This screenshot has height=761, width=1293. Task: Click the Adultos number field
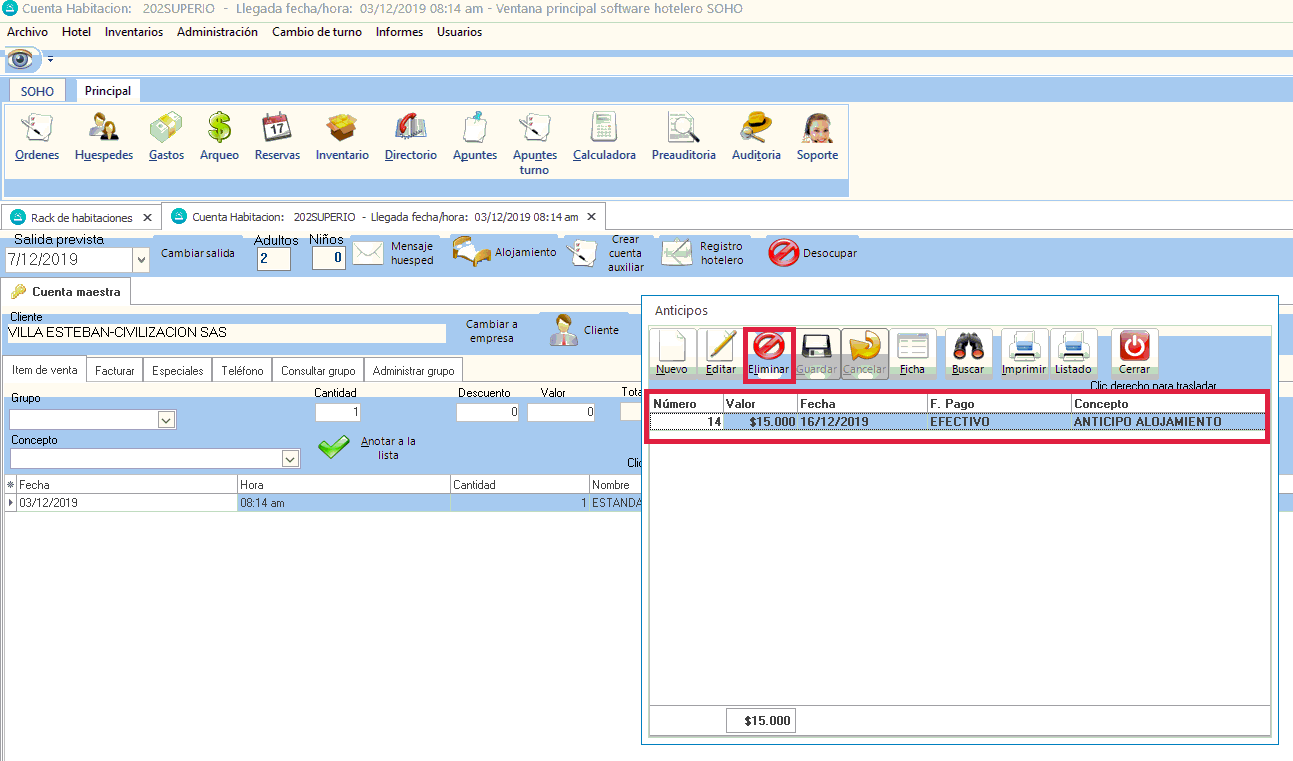[273, 259]
